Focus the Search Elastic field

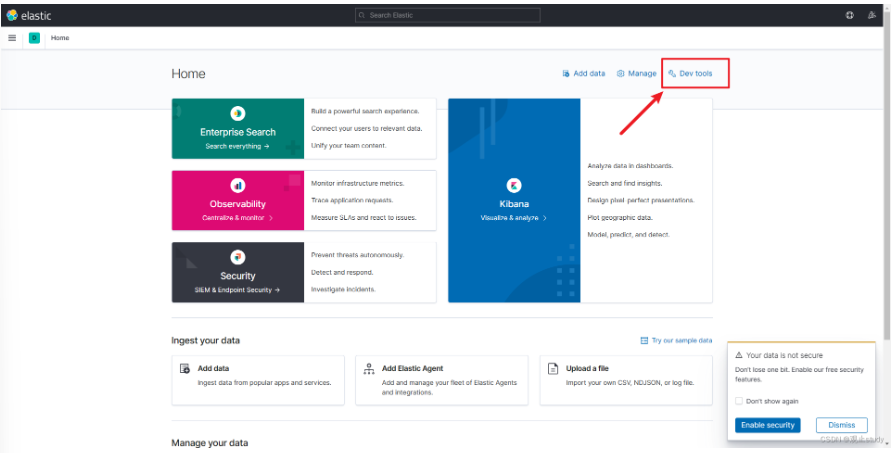point(448,15)
